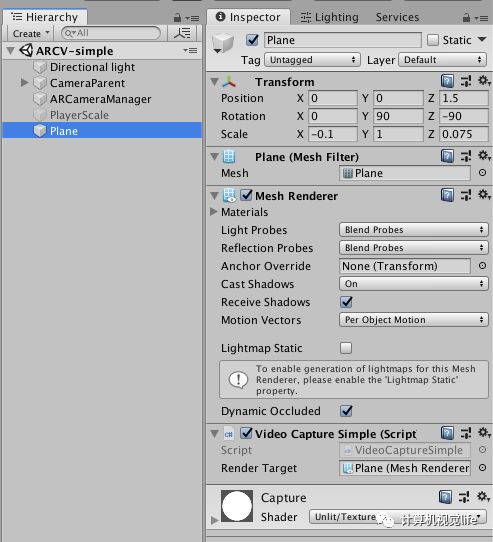Open the Create menu in Hierarchy
493x542 pixels.
tap(30, 34)
